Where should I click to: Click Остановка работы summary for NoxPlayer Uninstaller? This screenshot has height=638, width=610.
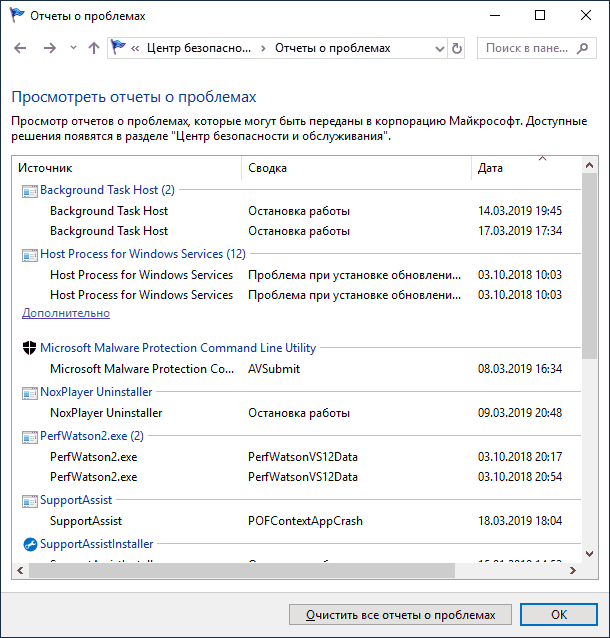[299, 413]
